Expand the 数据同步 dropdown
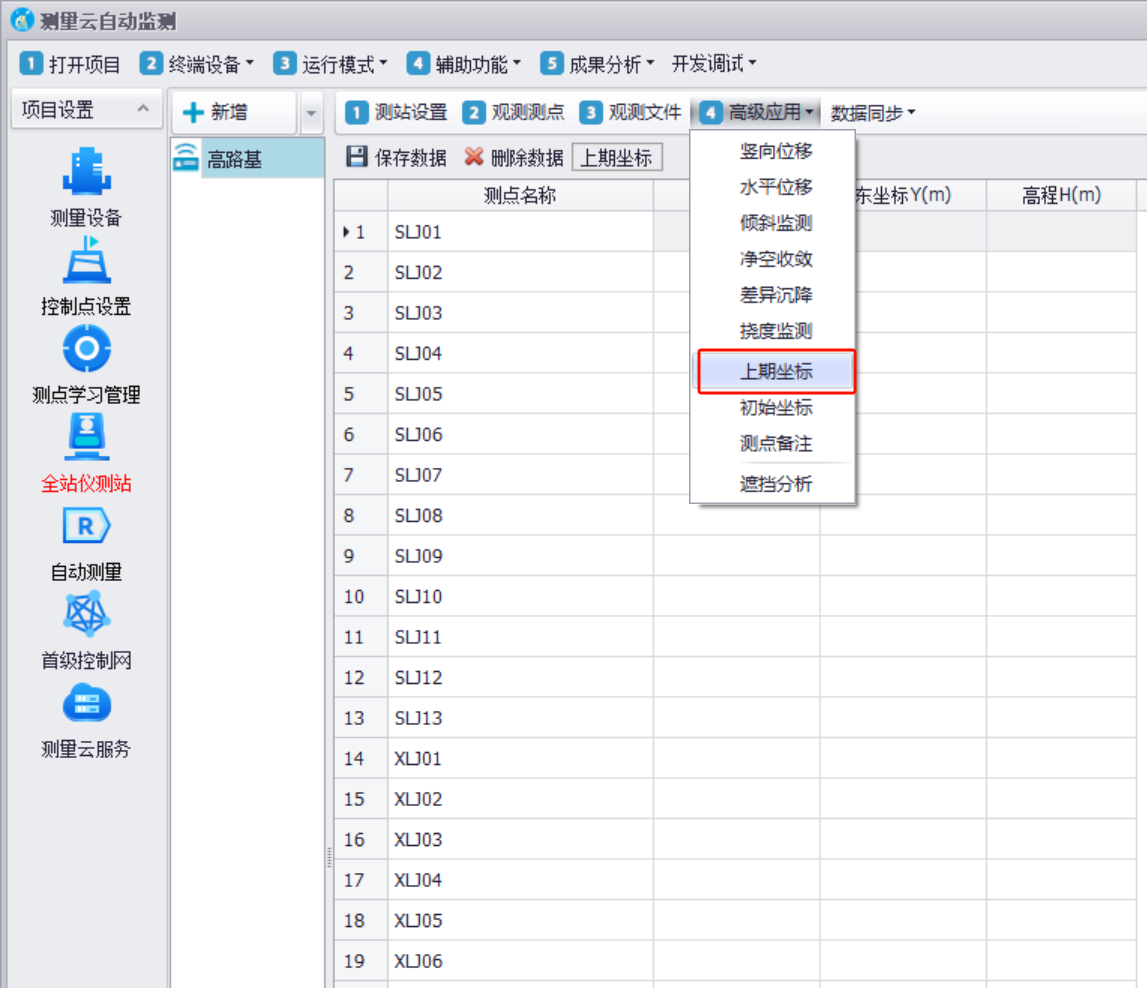Viewport: 1147px width, 988px height. click(x=873, y=113)
